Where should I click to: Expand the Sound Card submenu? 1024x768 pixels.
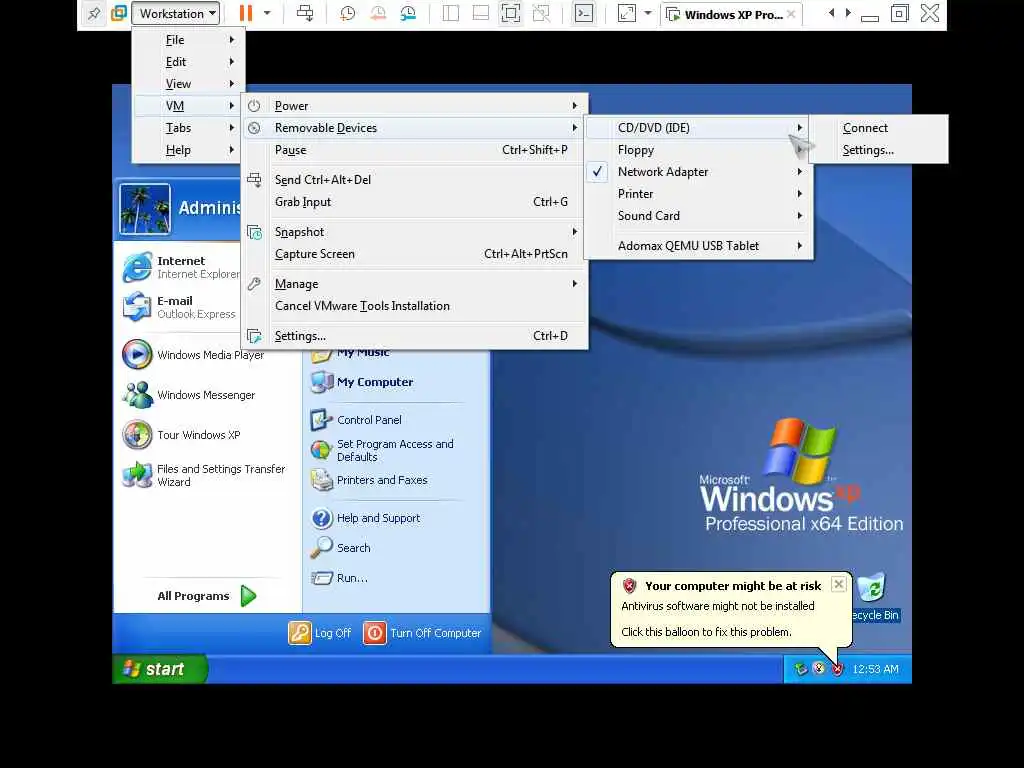(699, 216)
